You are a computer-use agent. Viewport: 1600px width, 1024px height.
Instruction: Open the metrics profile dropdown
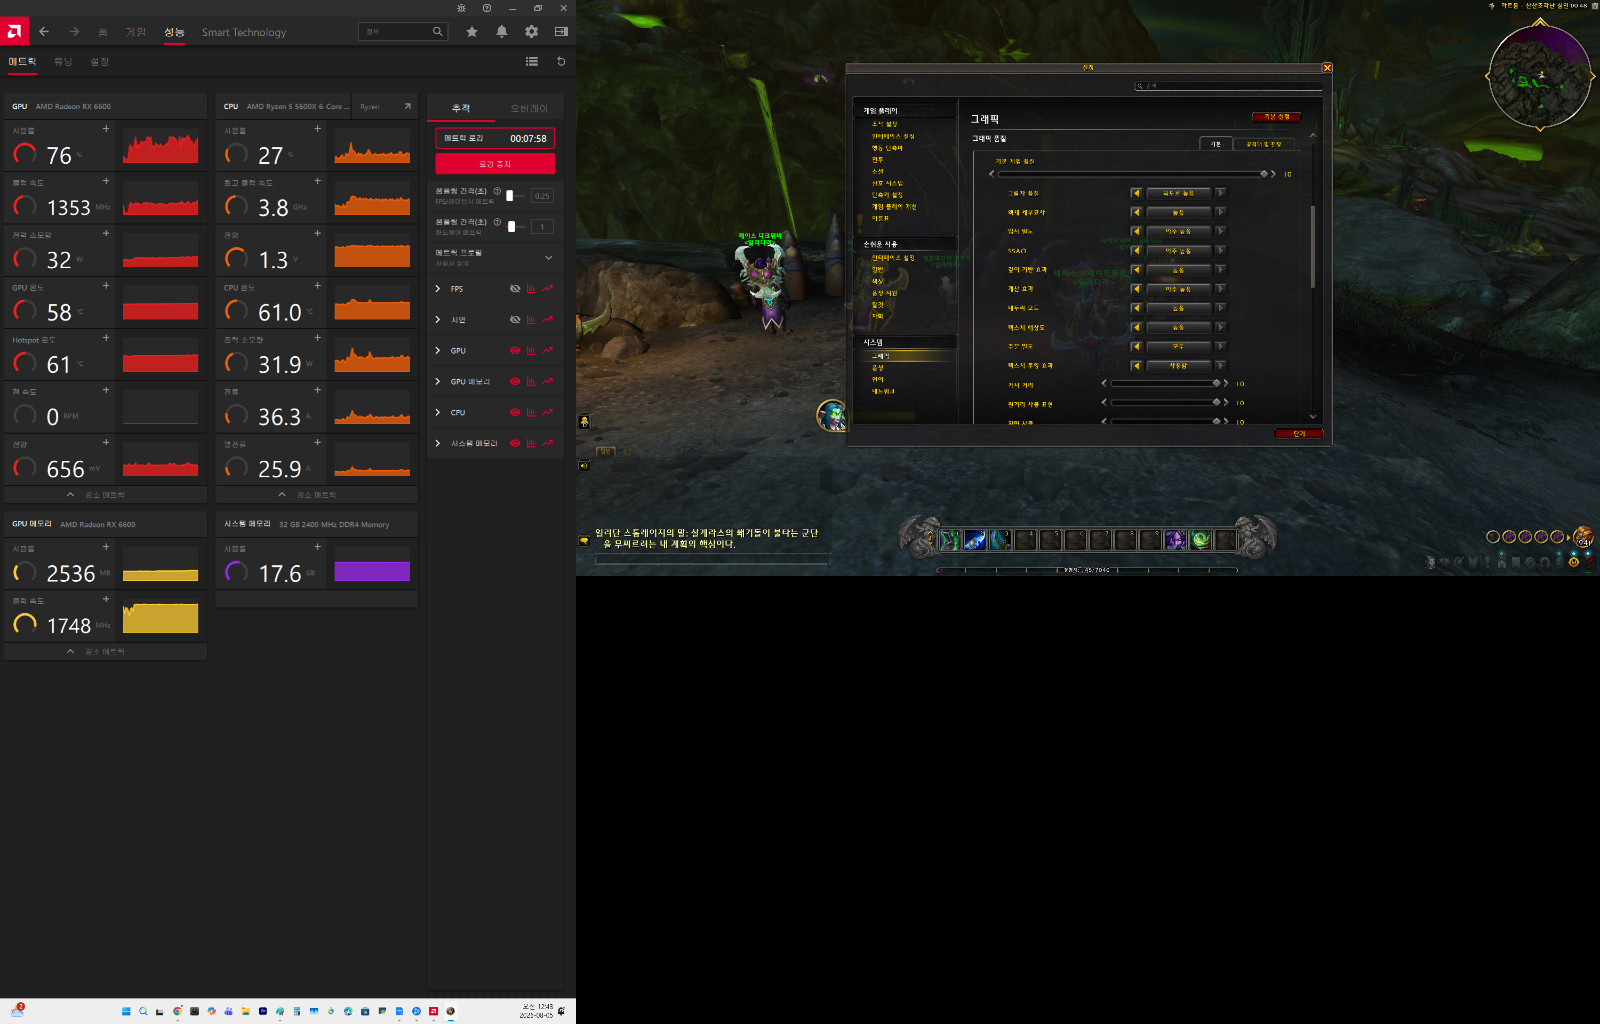495,258
